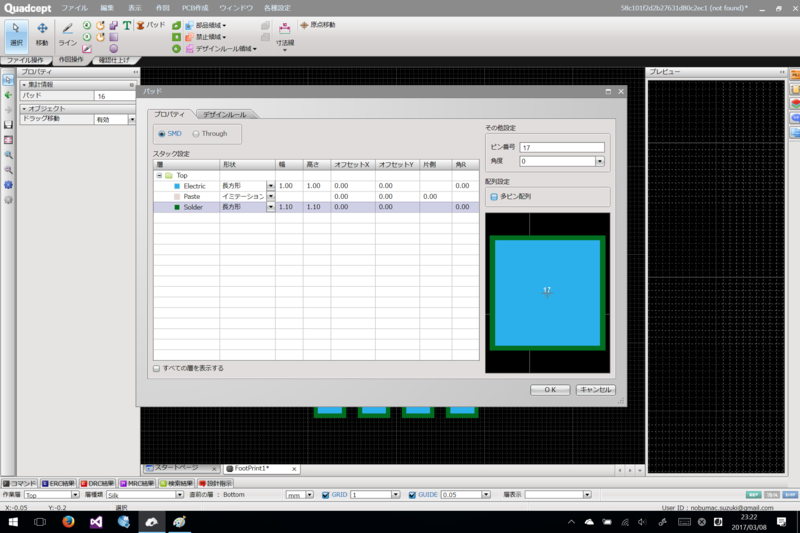Viewport: 800px width, 533px height.
Task: Open the GRID value dropdown
Action: coord(395,495)
